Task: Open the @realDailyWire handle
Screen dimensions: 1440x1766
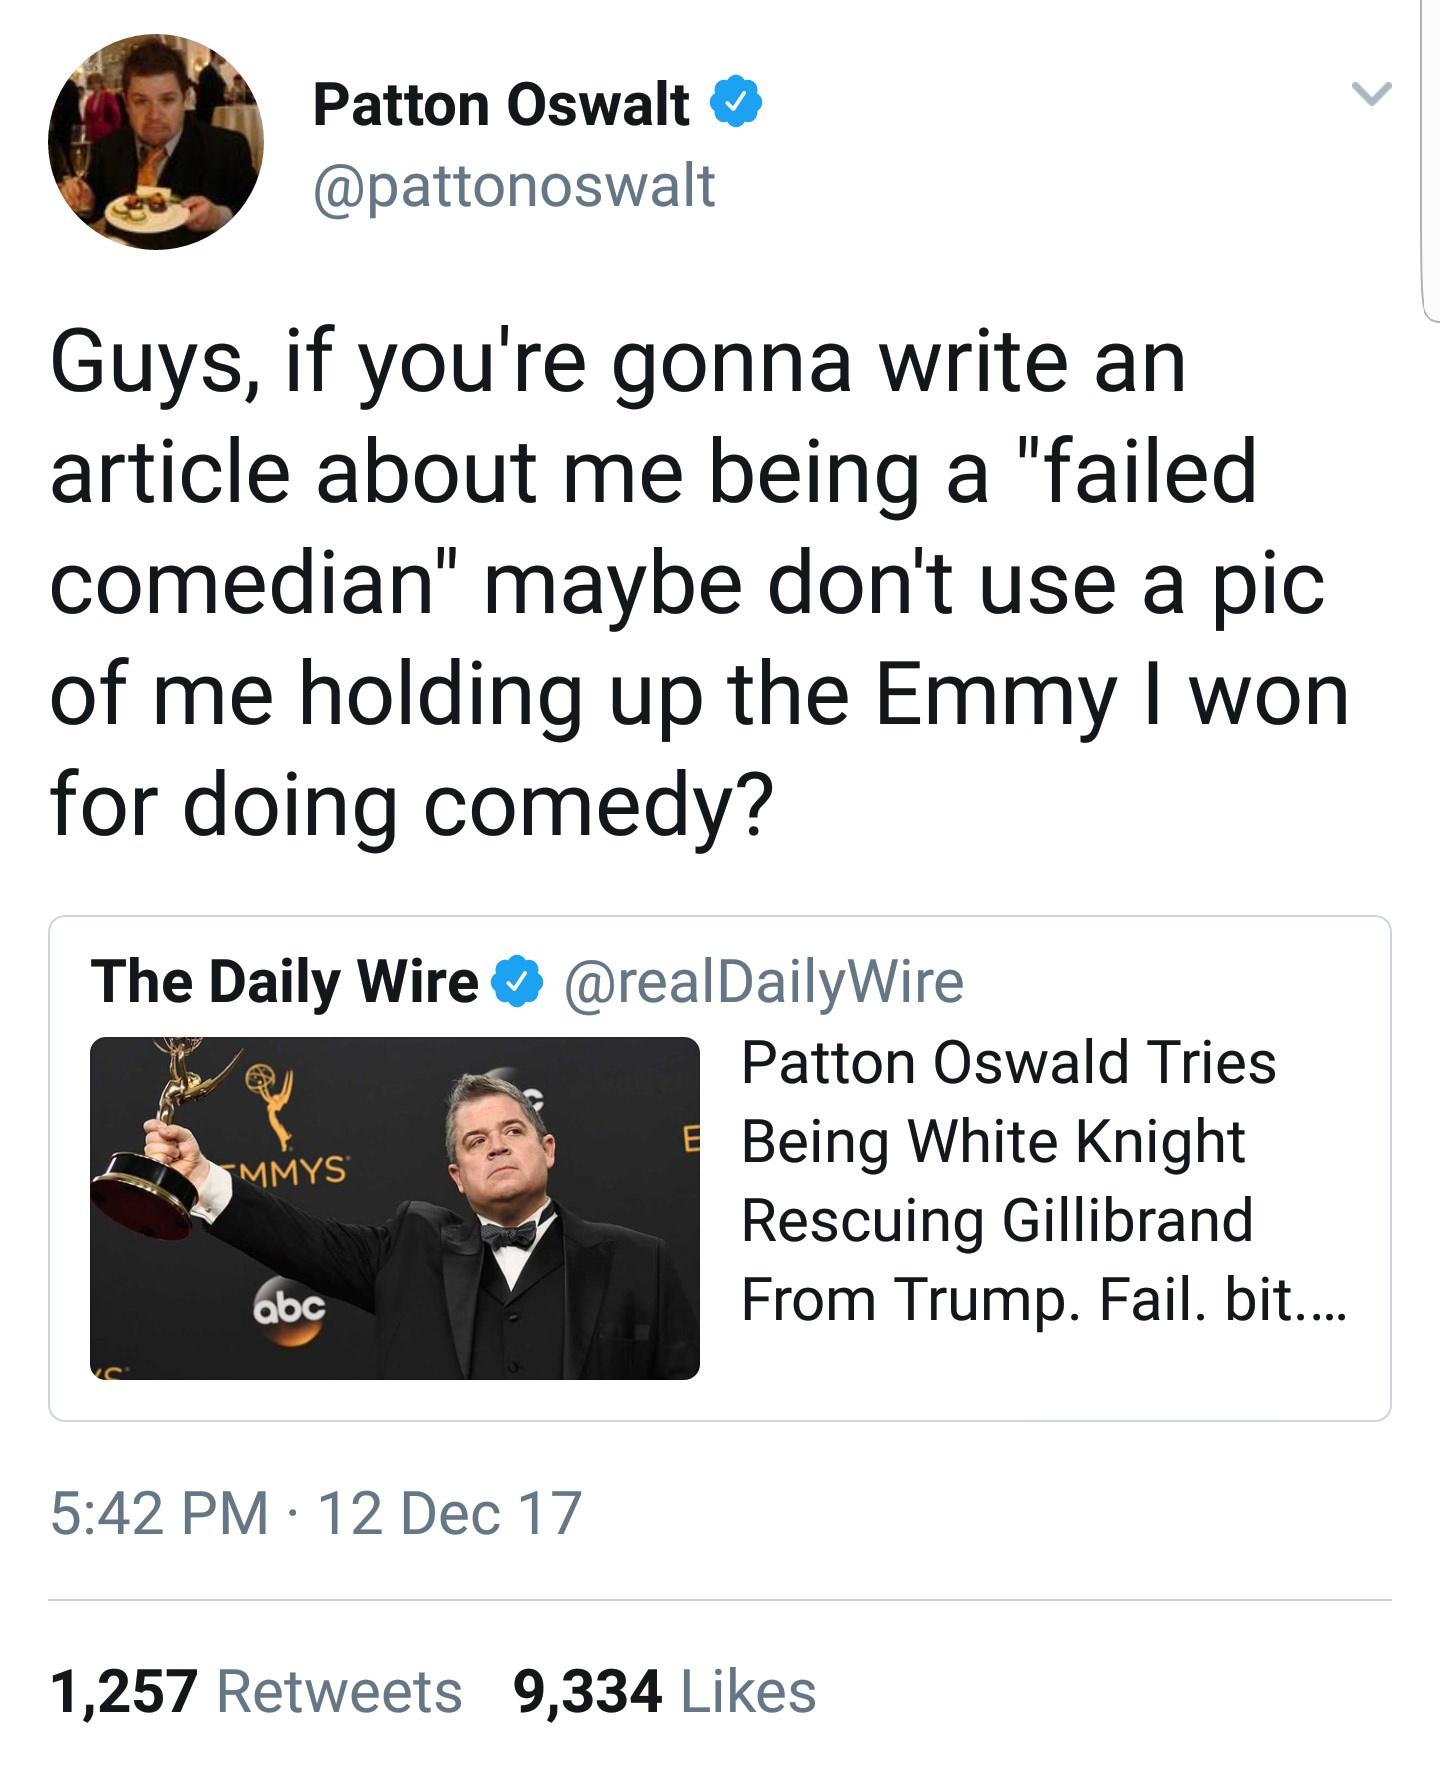Action: [x=764, y=981]
